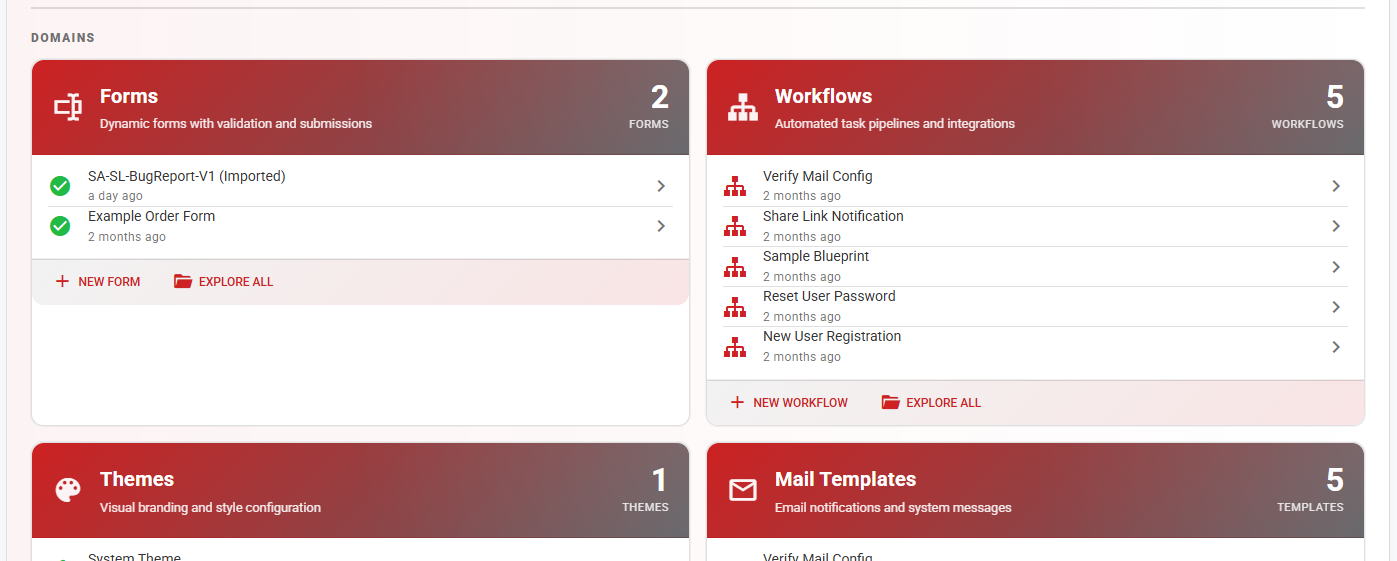
Task: Click the DOMAINS section heading
Action: (63, 38)
